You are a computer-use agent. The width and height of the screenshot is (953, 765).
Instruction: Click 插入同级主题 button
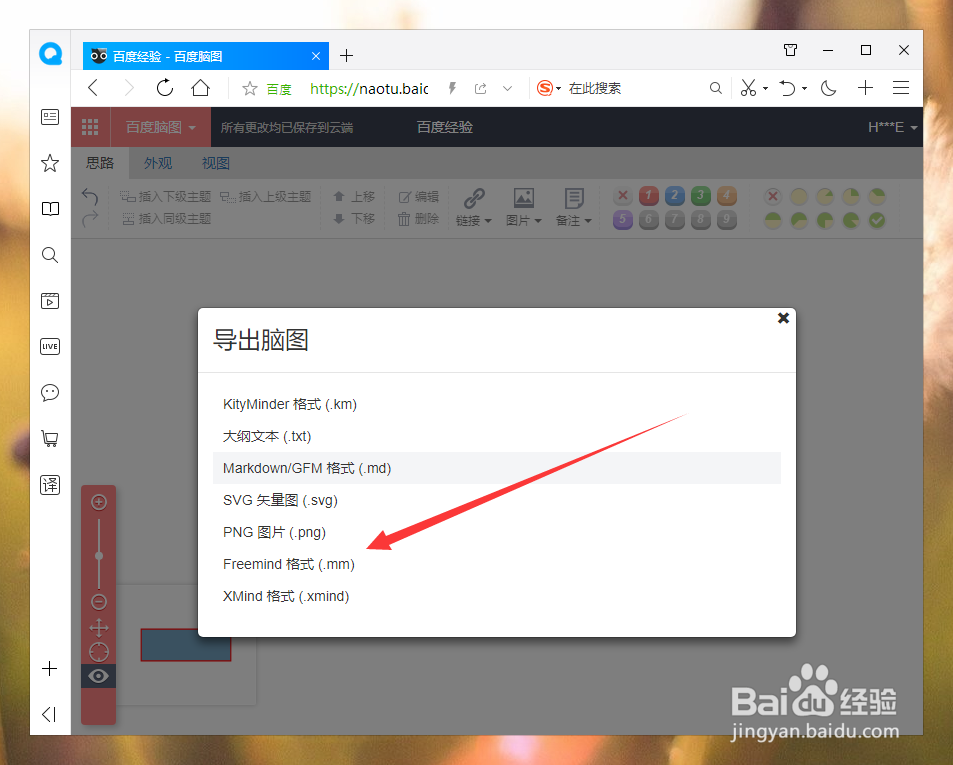[167, 218]
